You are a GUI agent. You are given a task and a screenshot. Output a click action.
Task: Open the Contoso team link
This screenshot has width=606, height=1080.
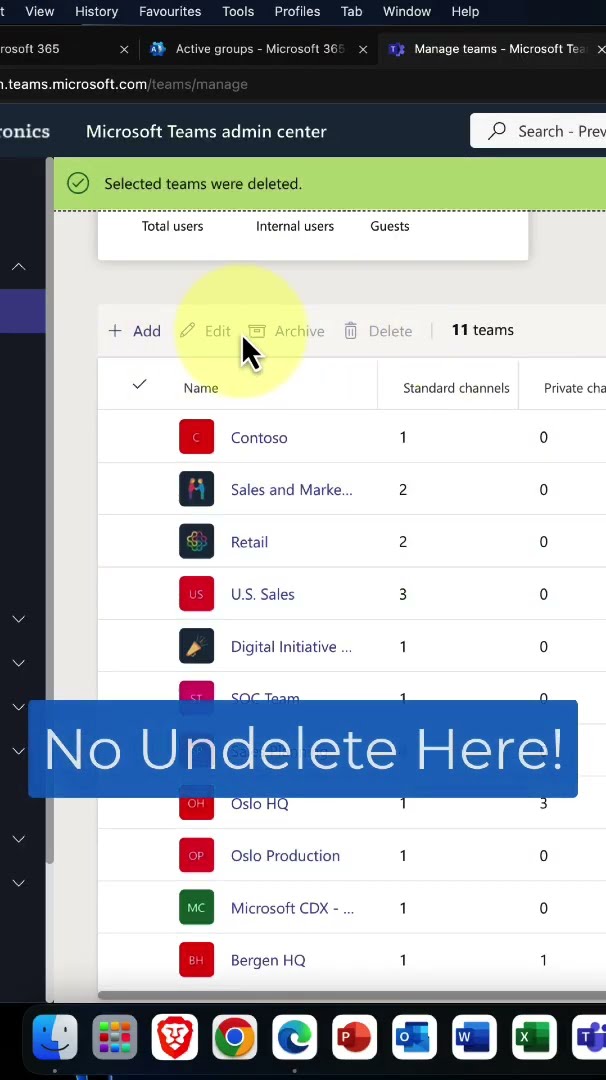pos(259,437)
